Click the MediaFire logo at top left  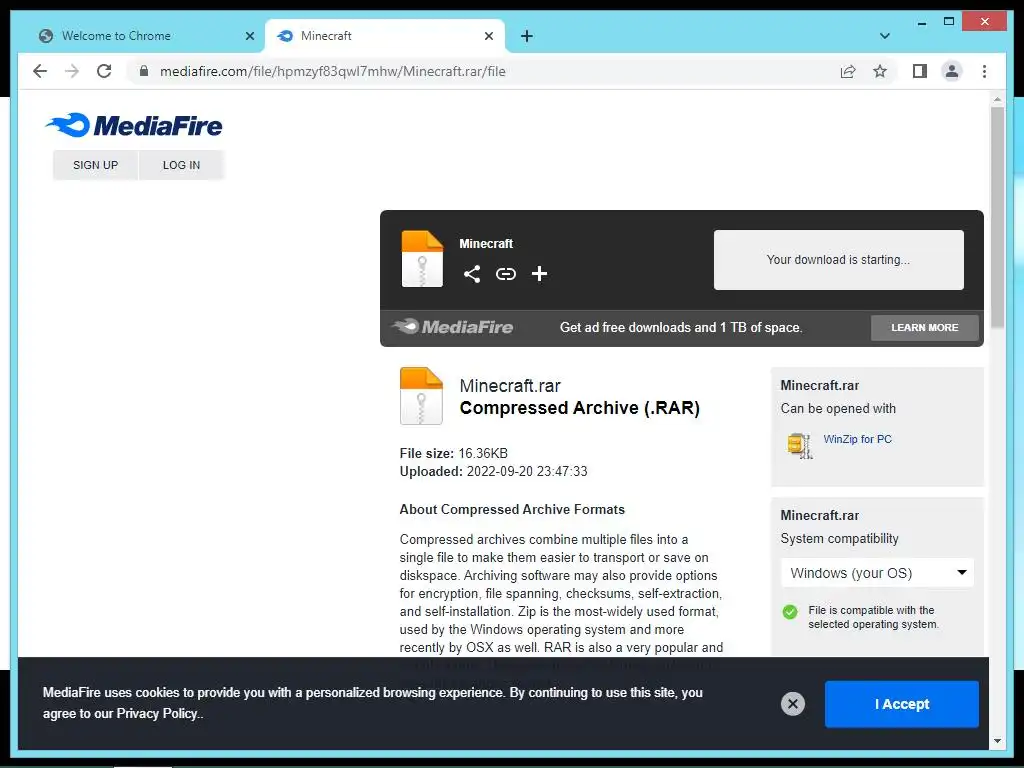(x=134, y=125)
